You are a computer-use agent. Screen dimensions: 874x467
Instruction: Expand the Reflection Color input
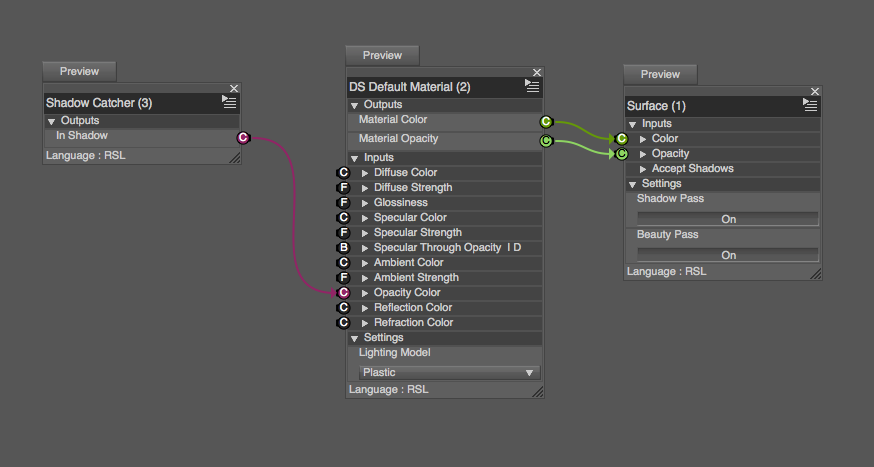click(x=366, y=308)
